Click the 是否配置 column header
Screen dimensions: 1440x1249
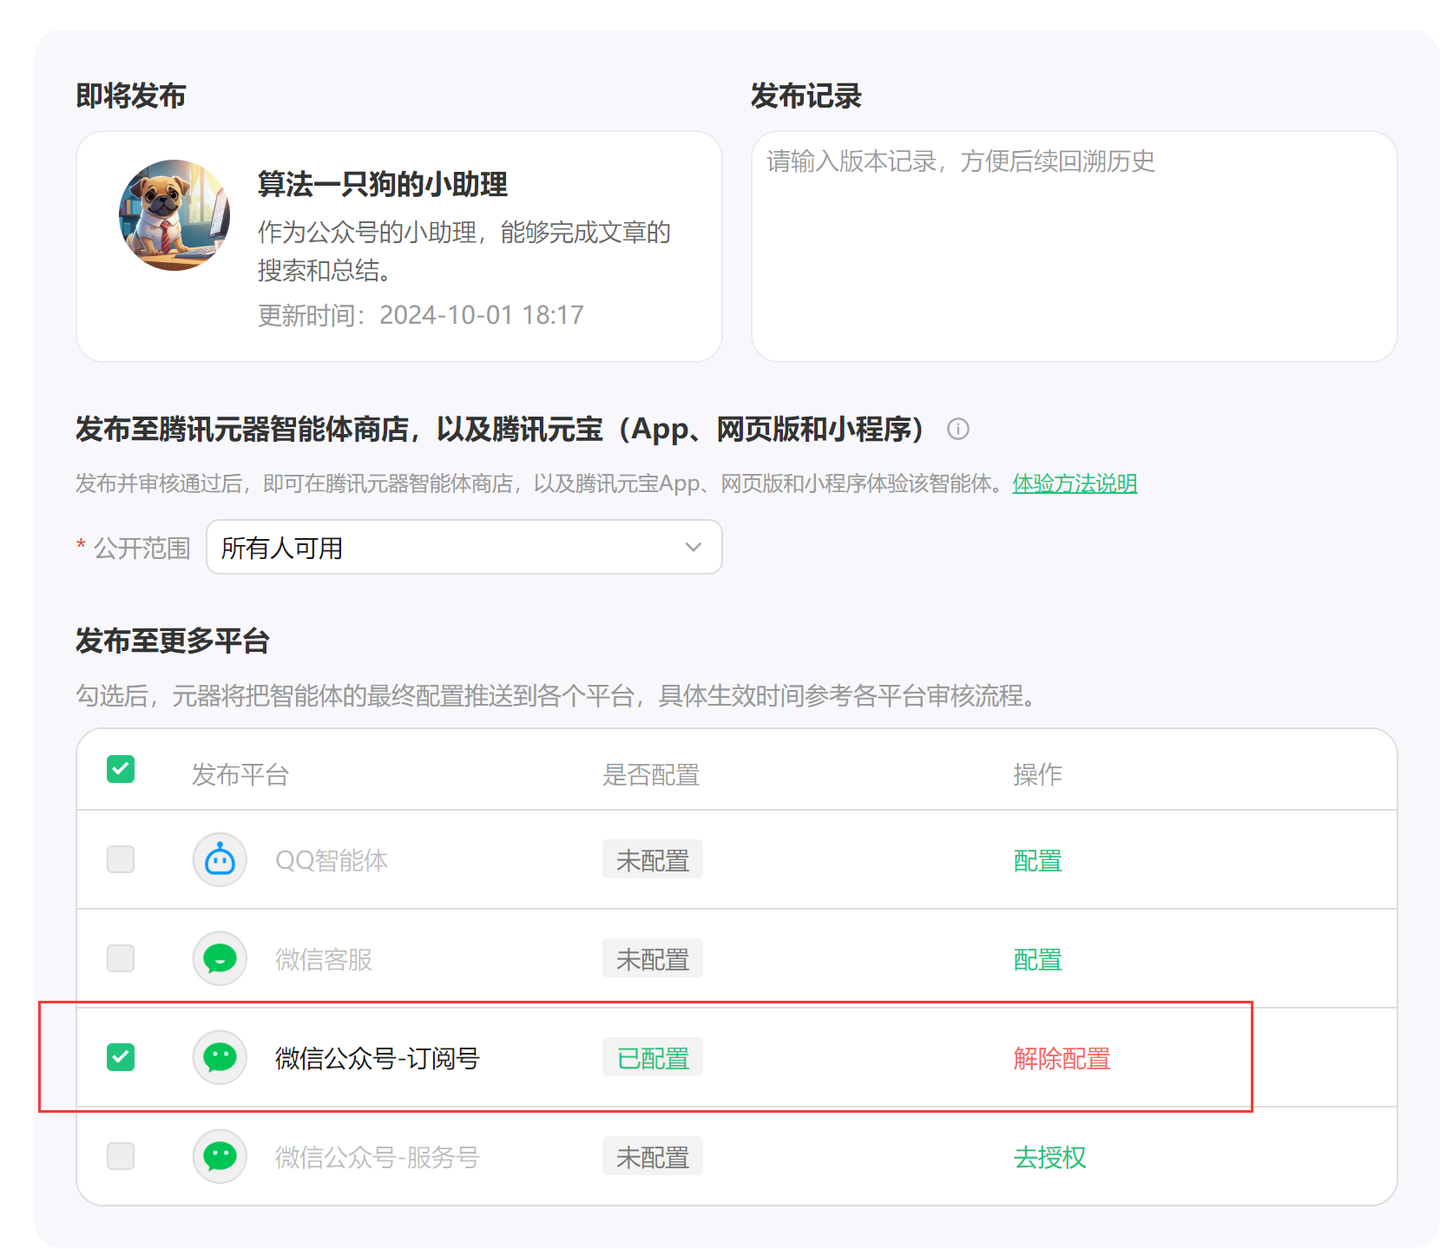point(651,774)
